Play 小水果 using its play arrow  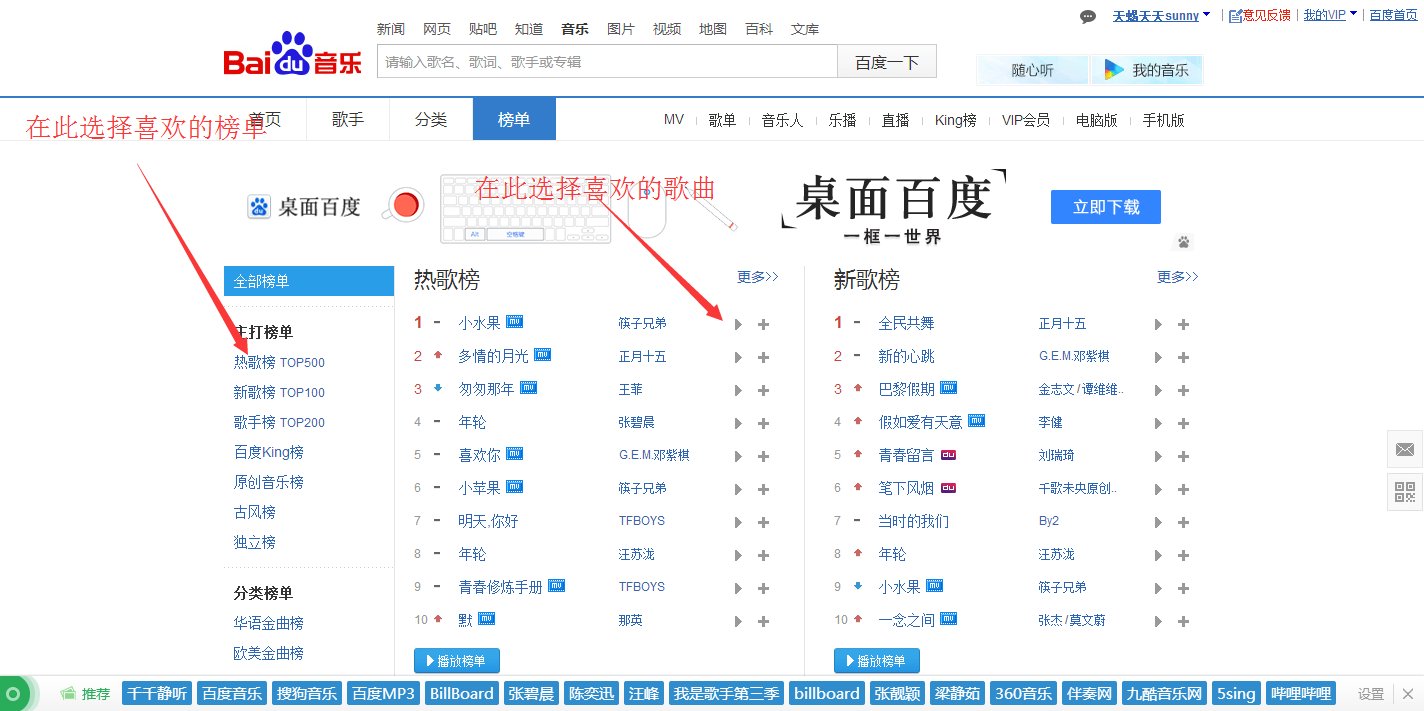point(737,323)
